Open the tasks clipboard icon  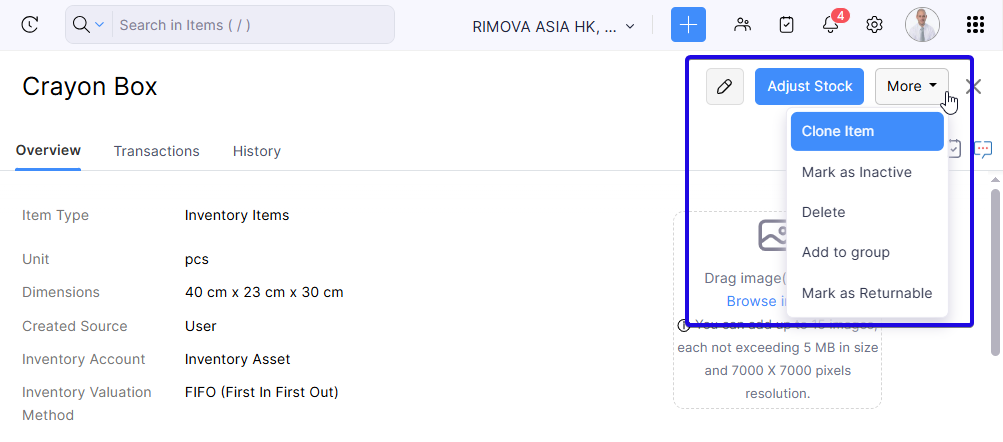(786, 25)
